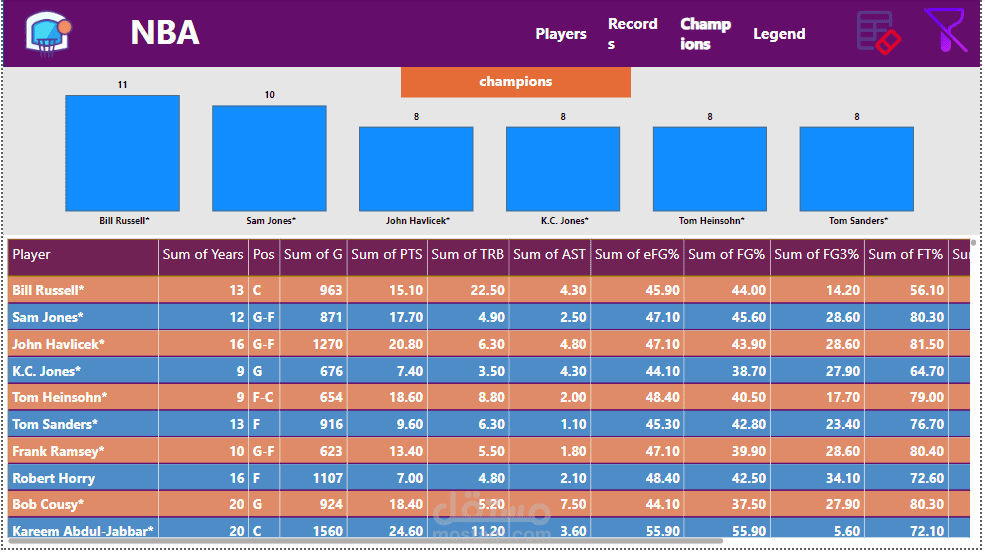This screenshot has width=985, height=556.
Task: Sort by the Sum of FG3% header
Action: (817, 256)
